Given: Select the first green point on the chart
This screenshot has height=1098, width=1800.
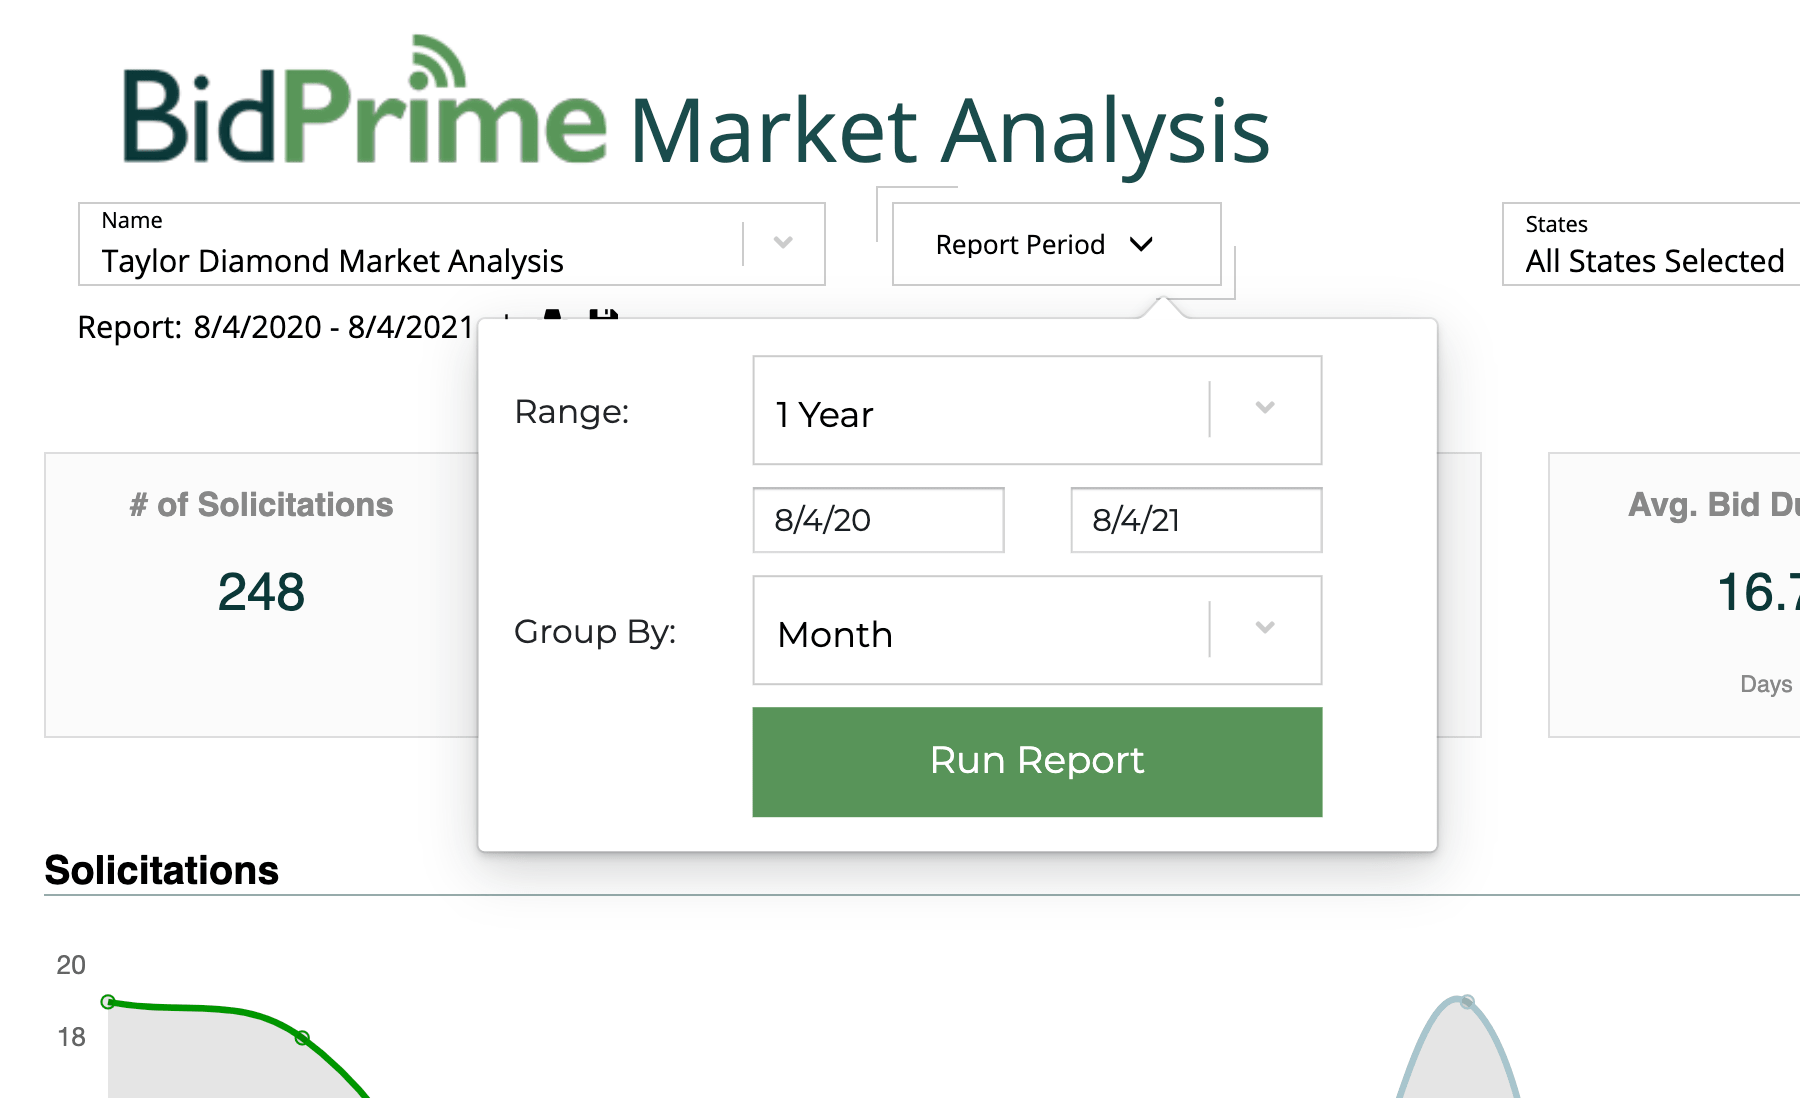Looking at the screenshot, I should (108, 1002).
